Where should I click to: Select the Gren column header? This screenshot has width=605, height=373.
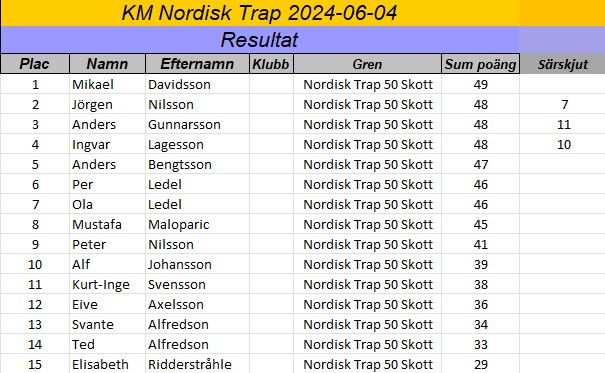367,64
